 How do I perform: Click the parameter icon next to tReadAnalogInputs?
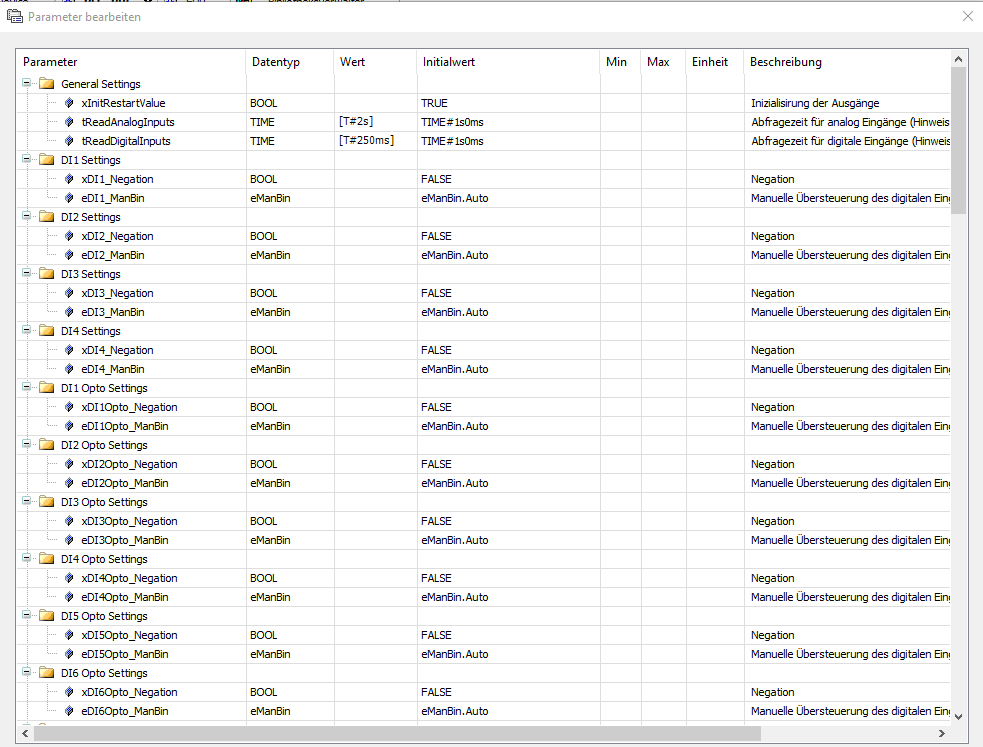click(69, 122)
